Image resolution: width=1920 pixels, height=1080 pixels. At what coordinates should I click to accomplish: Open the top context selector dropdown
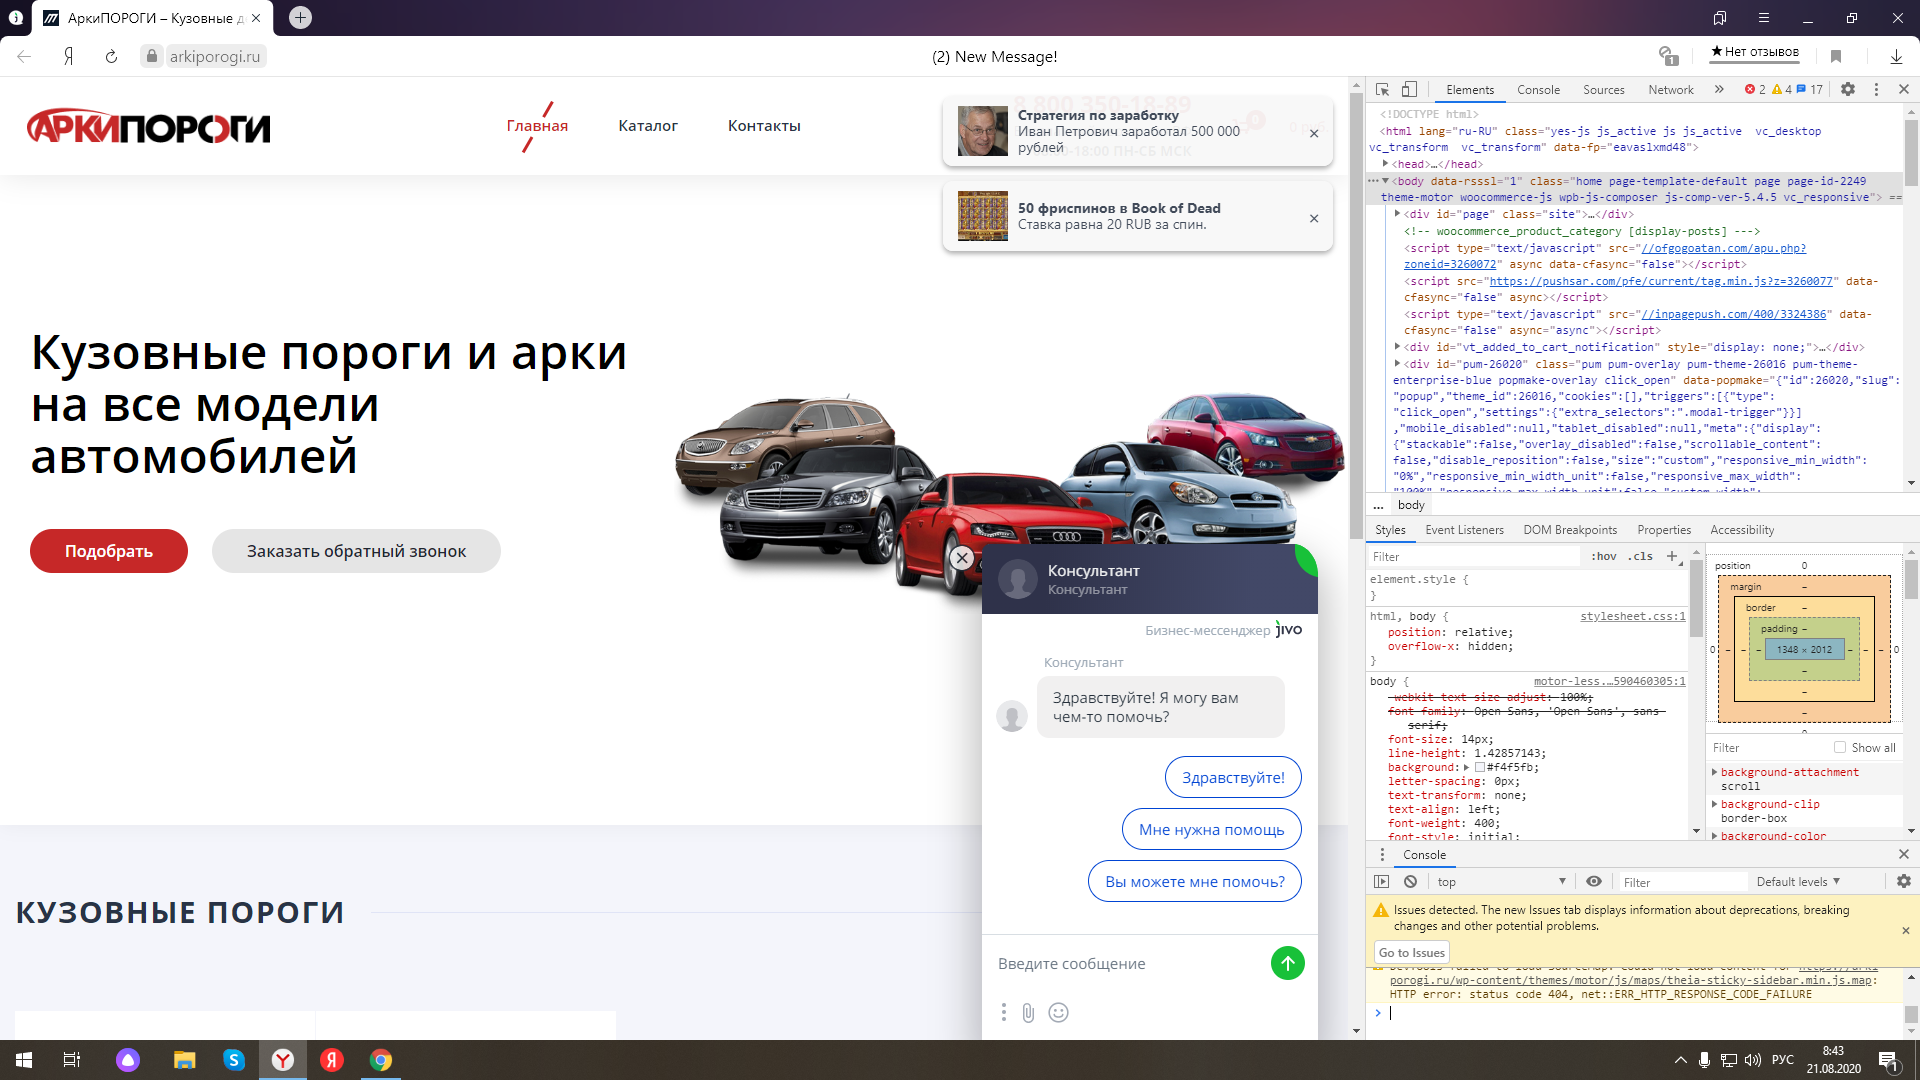[x=1500, y=881]
